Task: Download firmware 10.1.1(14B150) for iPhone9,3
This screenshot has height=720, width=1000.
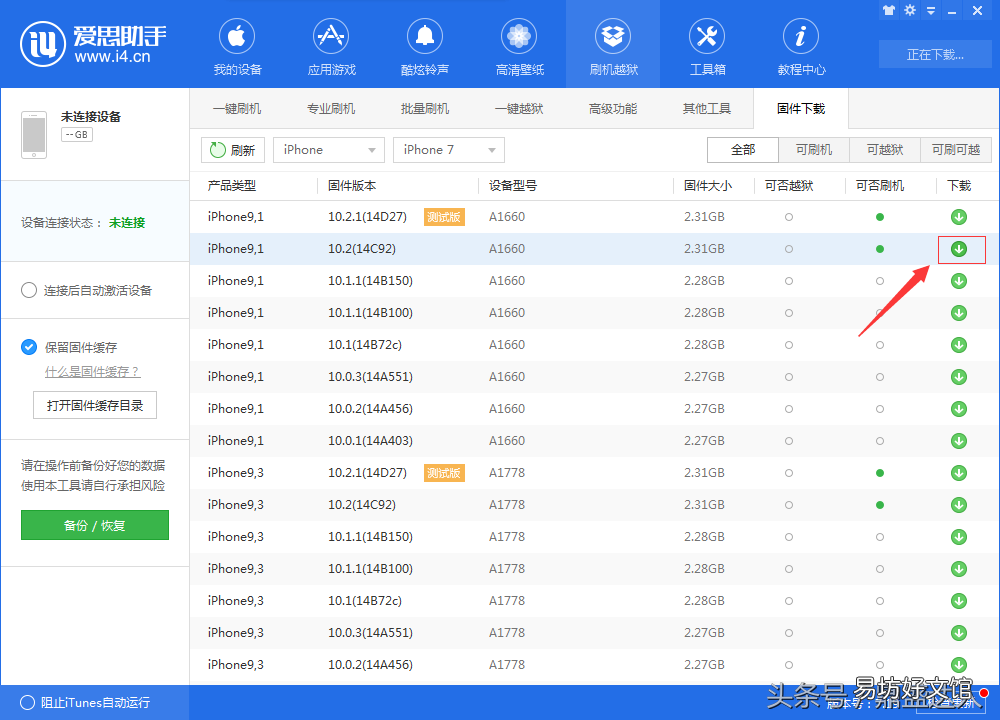Action: tap(959, 537)
